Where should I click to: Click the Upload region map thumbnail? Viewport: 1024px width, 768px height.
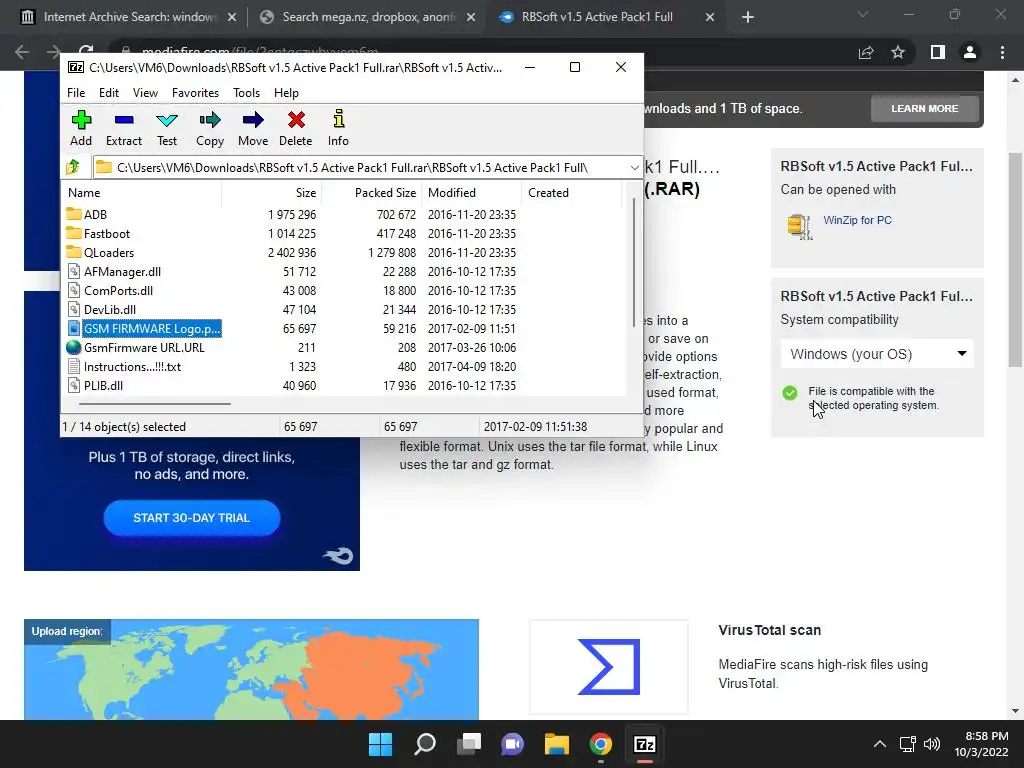point(251,669)
